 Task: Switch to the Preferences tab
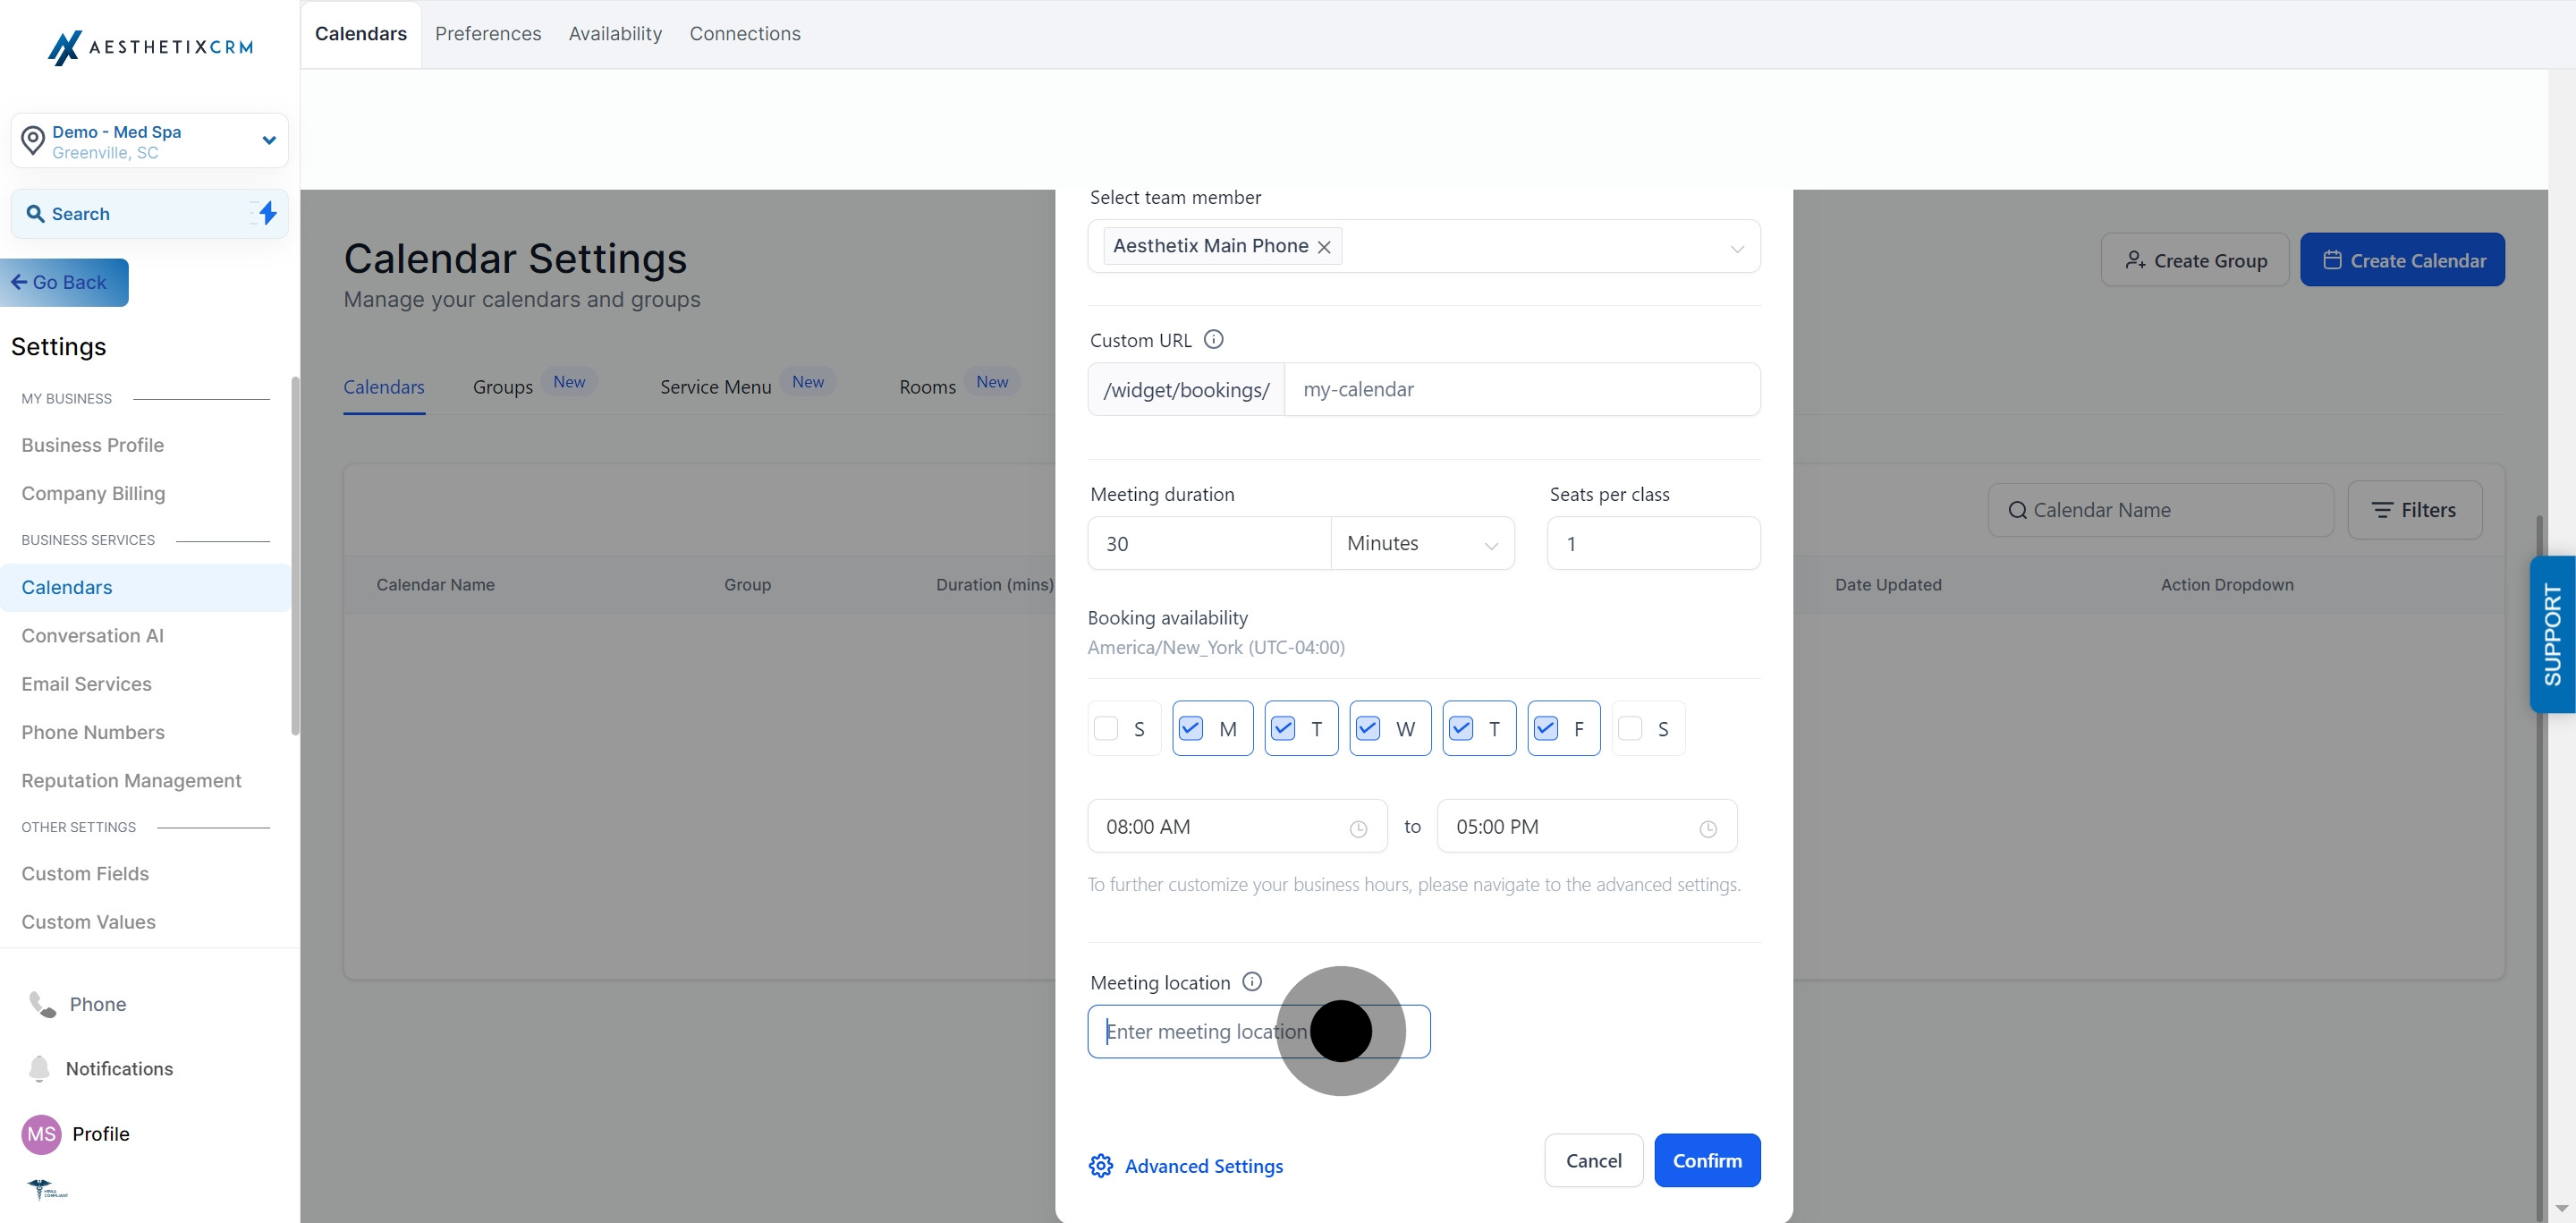click(488, 34)
